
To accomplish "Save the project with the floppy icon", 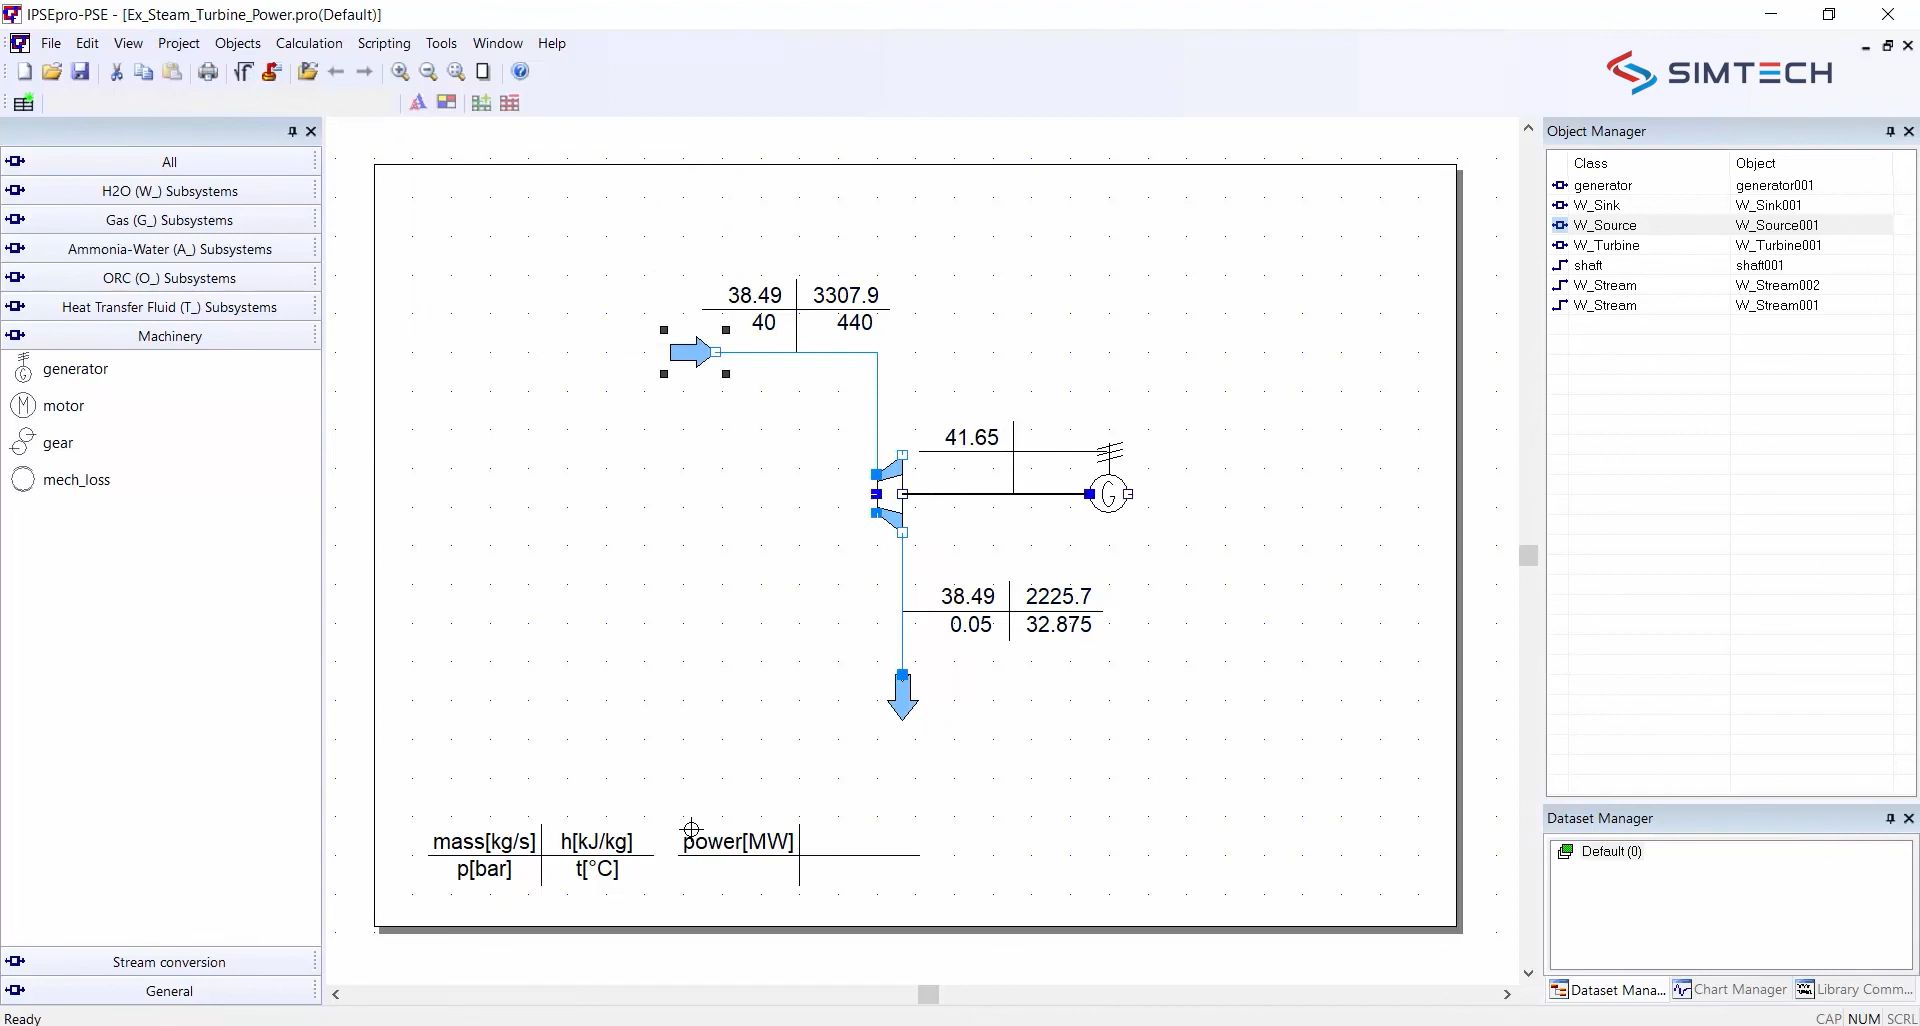I will pos(80,72).
